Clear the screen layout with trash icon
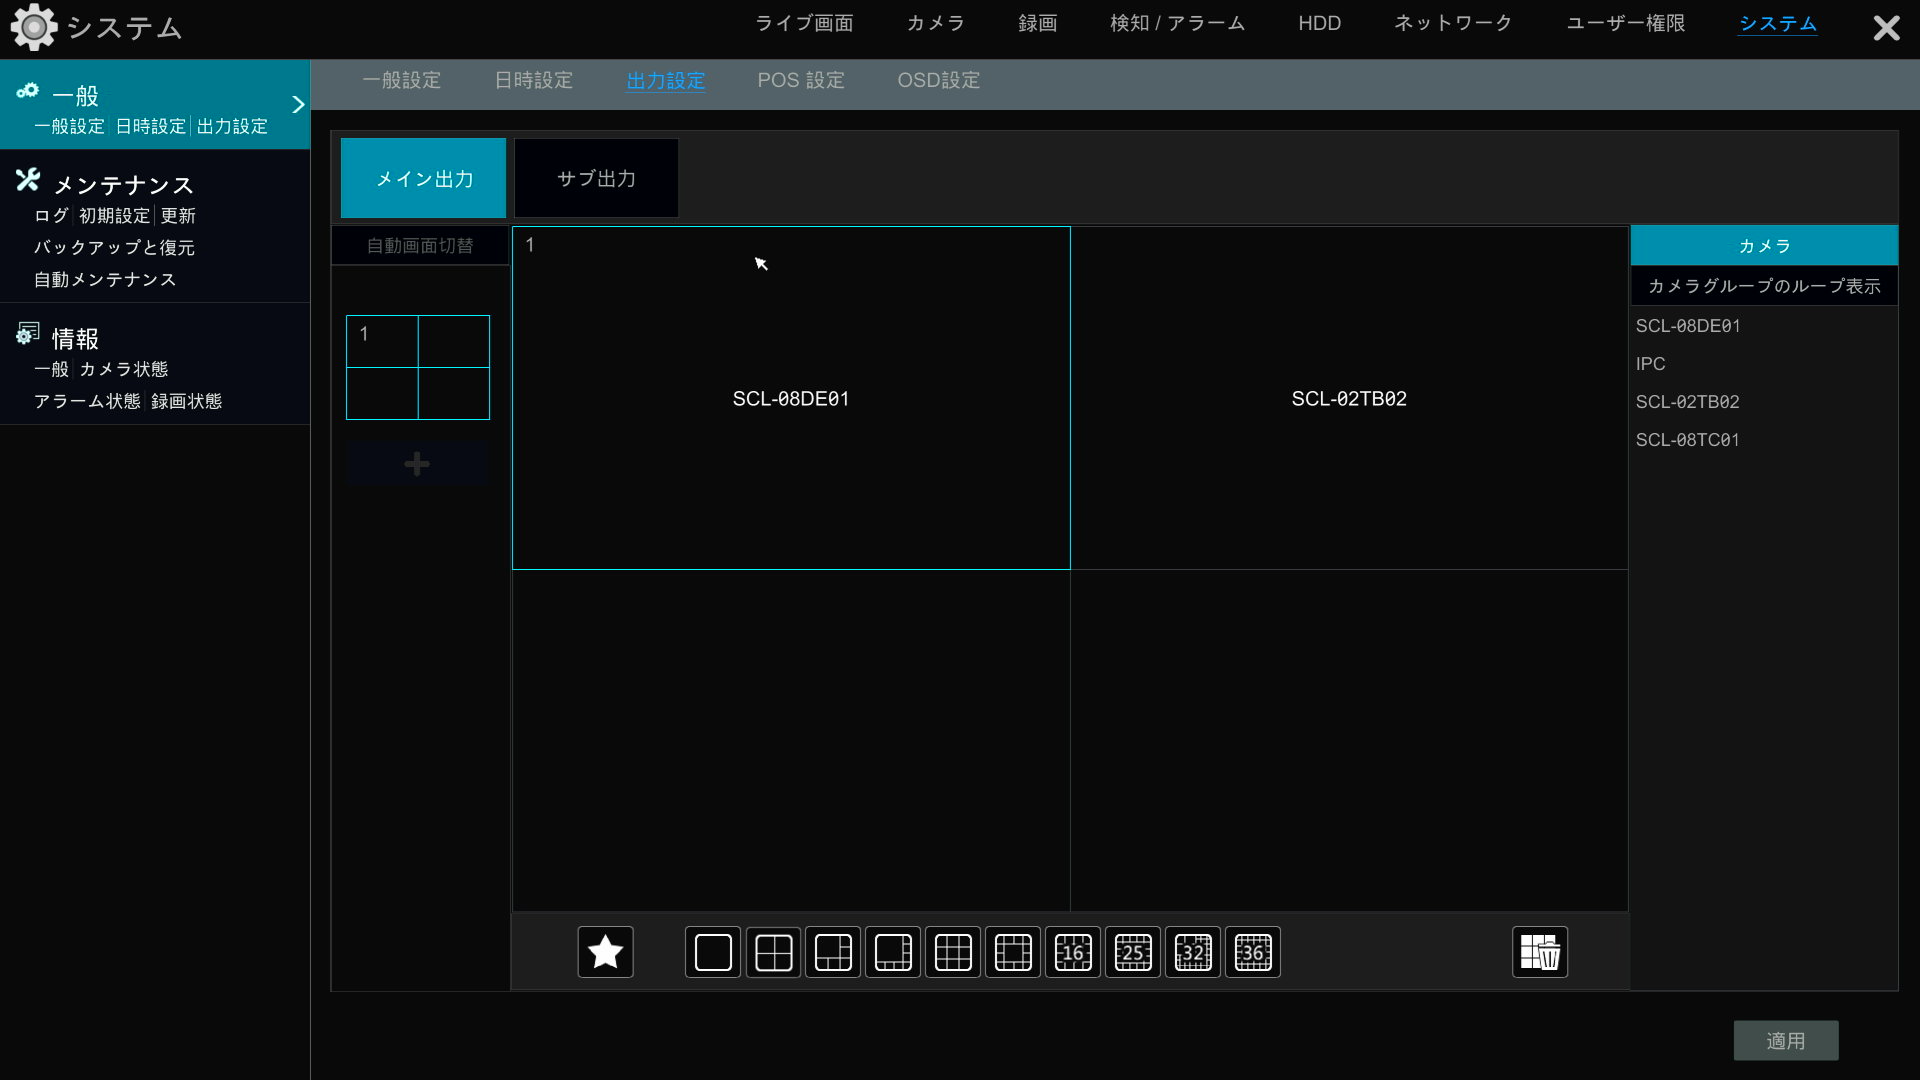 [1538, 951]
